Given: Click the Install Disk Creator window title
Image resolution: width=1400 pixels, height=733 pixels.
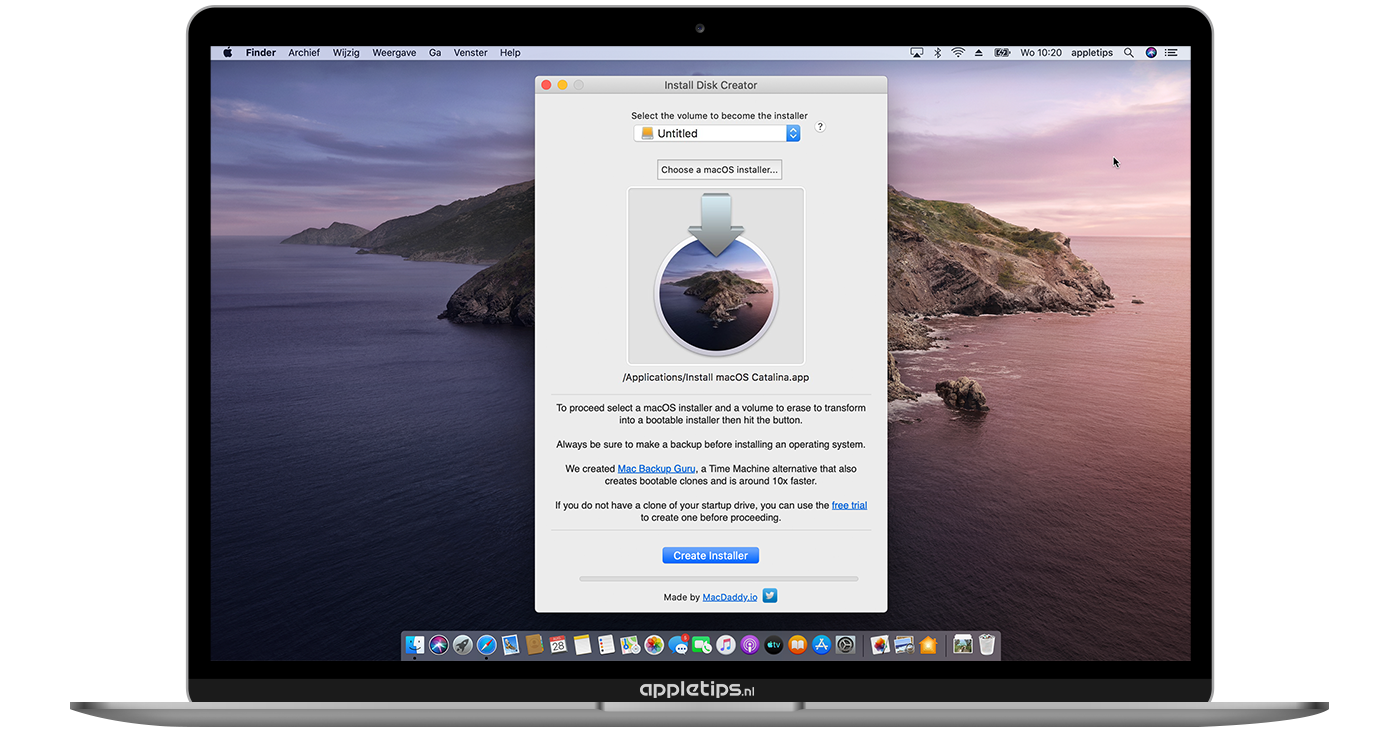Looking at the screenshot, I should coord(711,86).
